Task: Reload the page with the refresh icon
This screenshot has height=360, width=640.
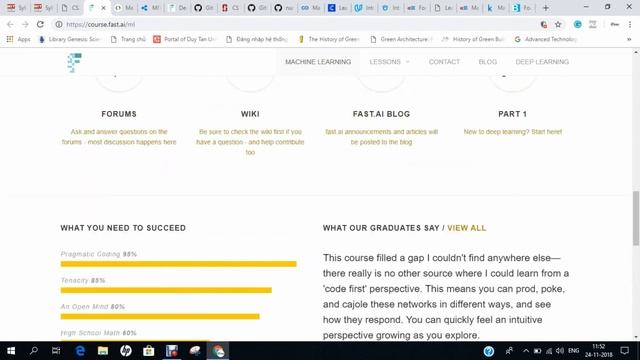Action: point(40,24)
